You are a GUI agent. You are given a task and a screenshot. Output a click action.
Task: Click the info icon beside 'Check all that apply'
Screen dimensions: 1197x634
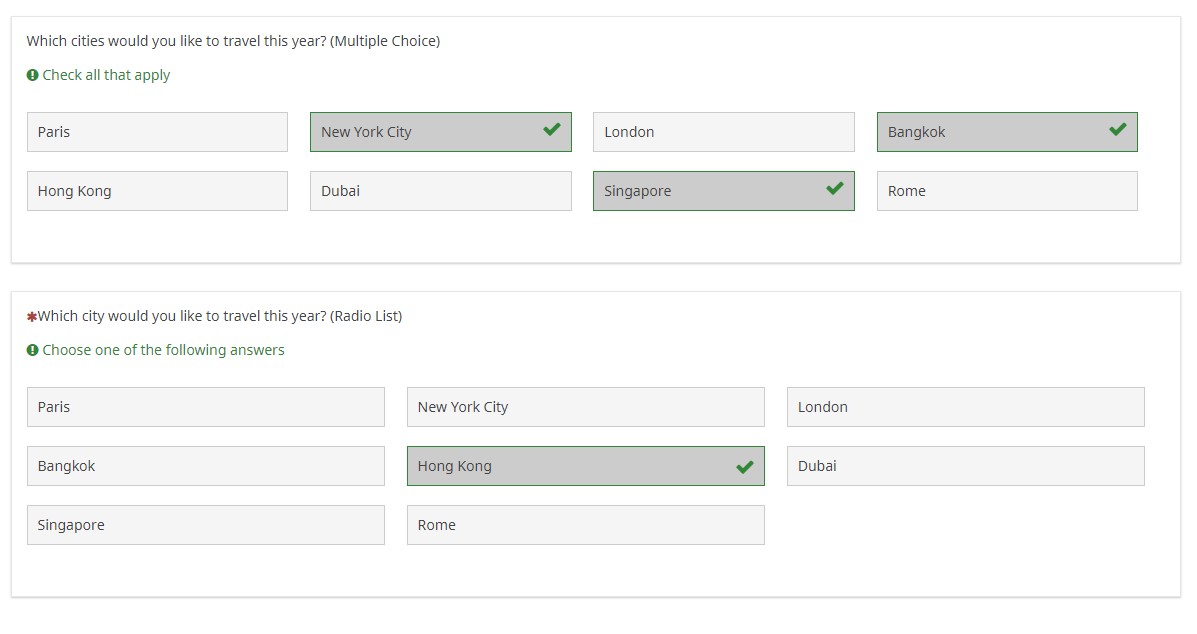31,74
